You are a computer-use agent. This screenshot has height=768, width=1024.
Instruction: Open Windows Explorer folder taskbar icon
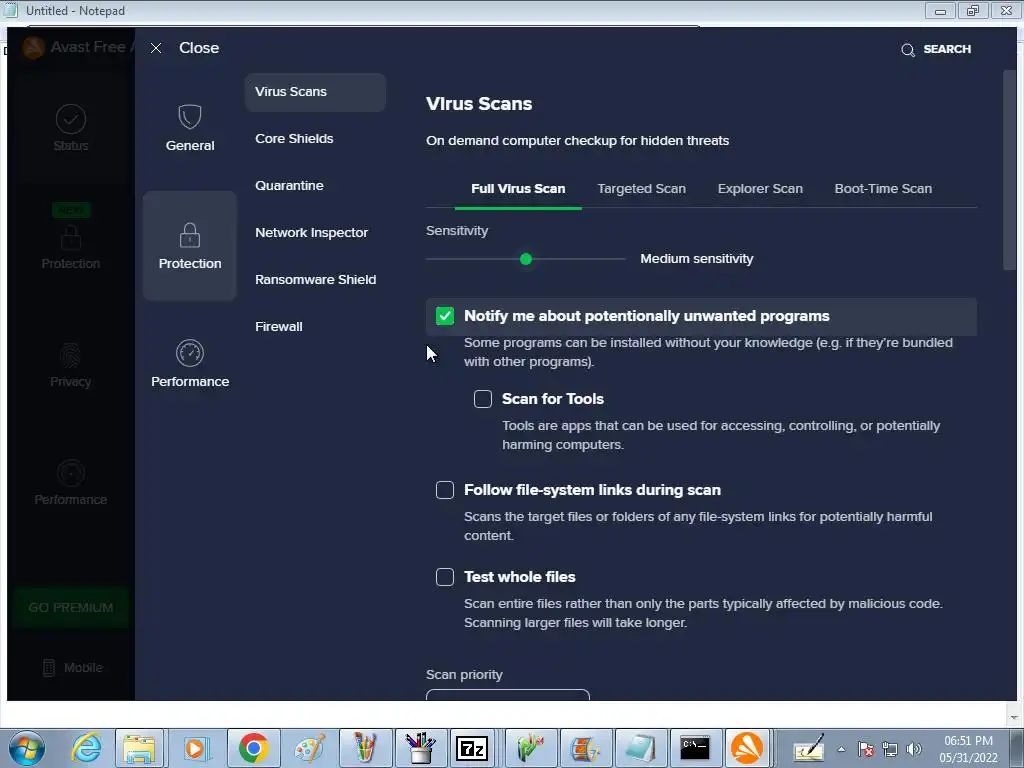[139, 748]
